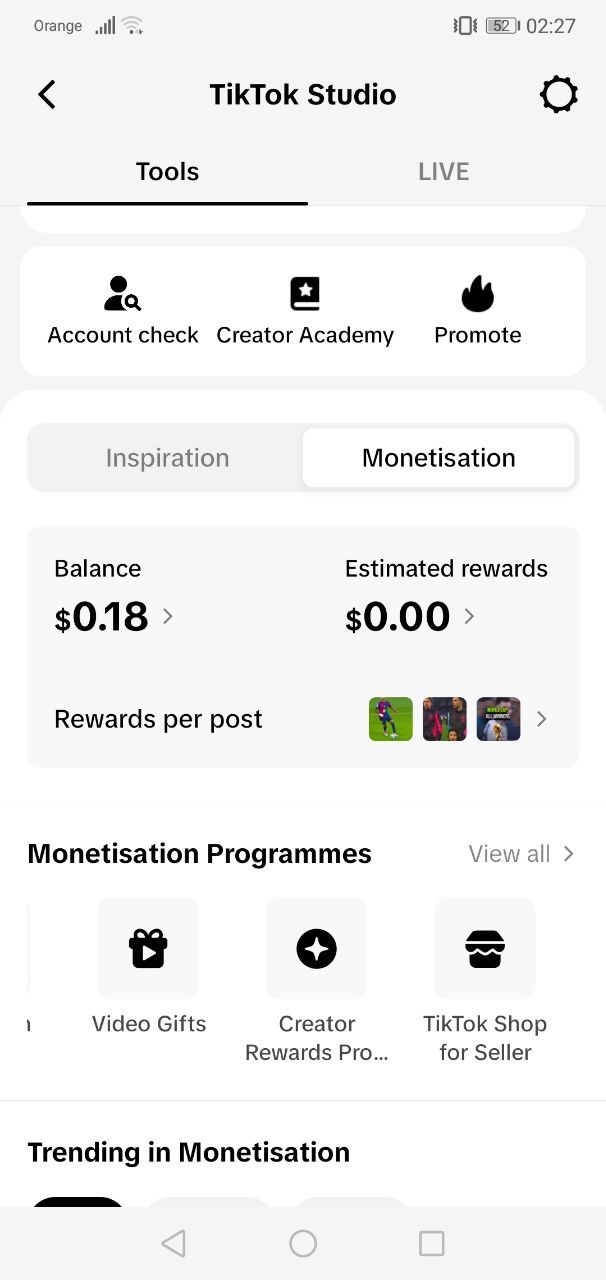This screenshot has width=606, height=1280.
Task: Open the Creator Rewards Programme star icon
Action: click(316, 948)
